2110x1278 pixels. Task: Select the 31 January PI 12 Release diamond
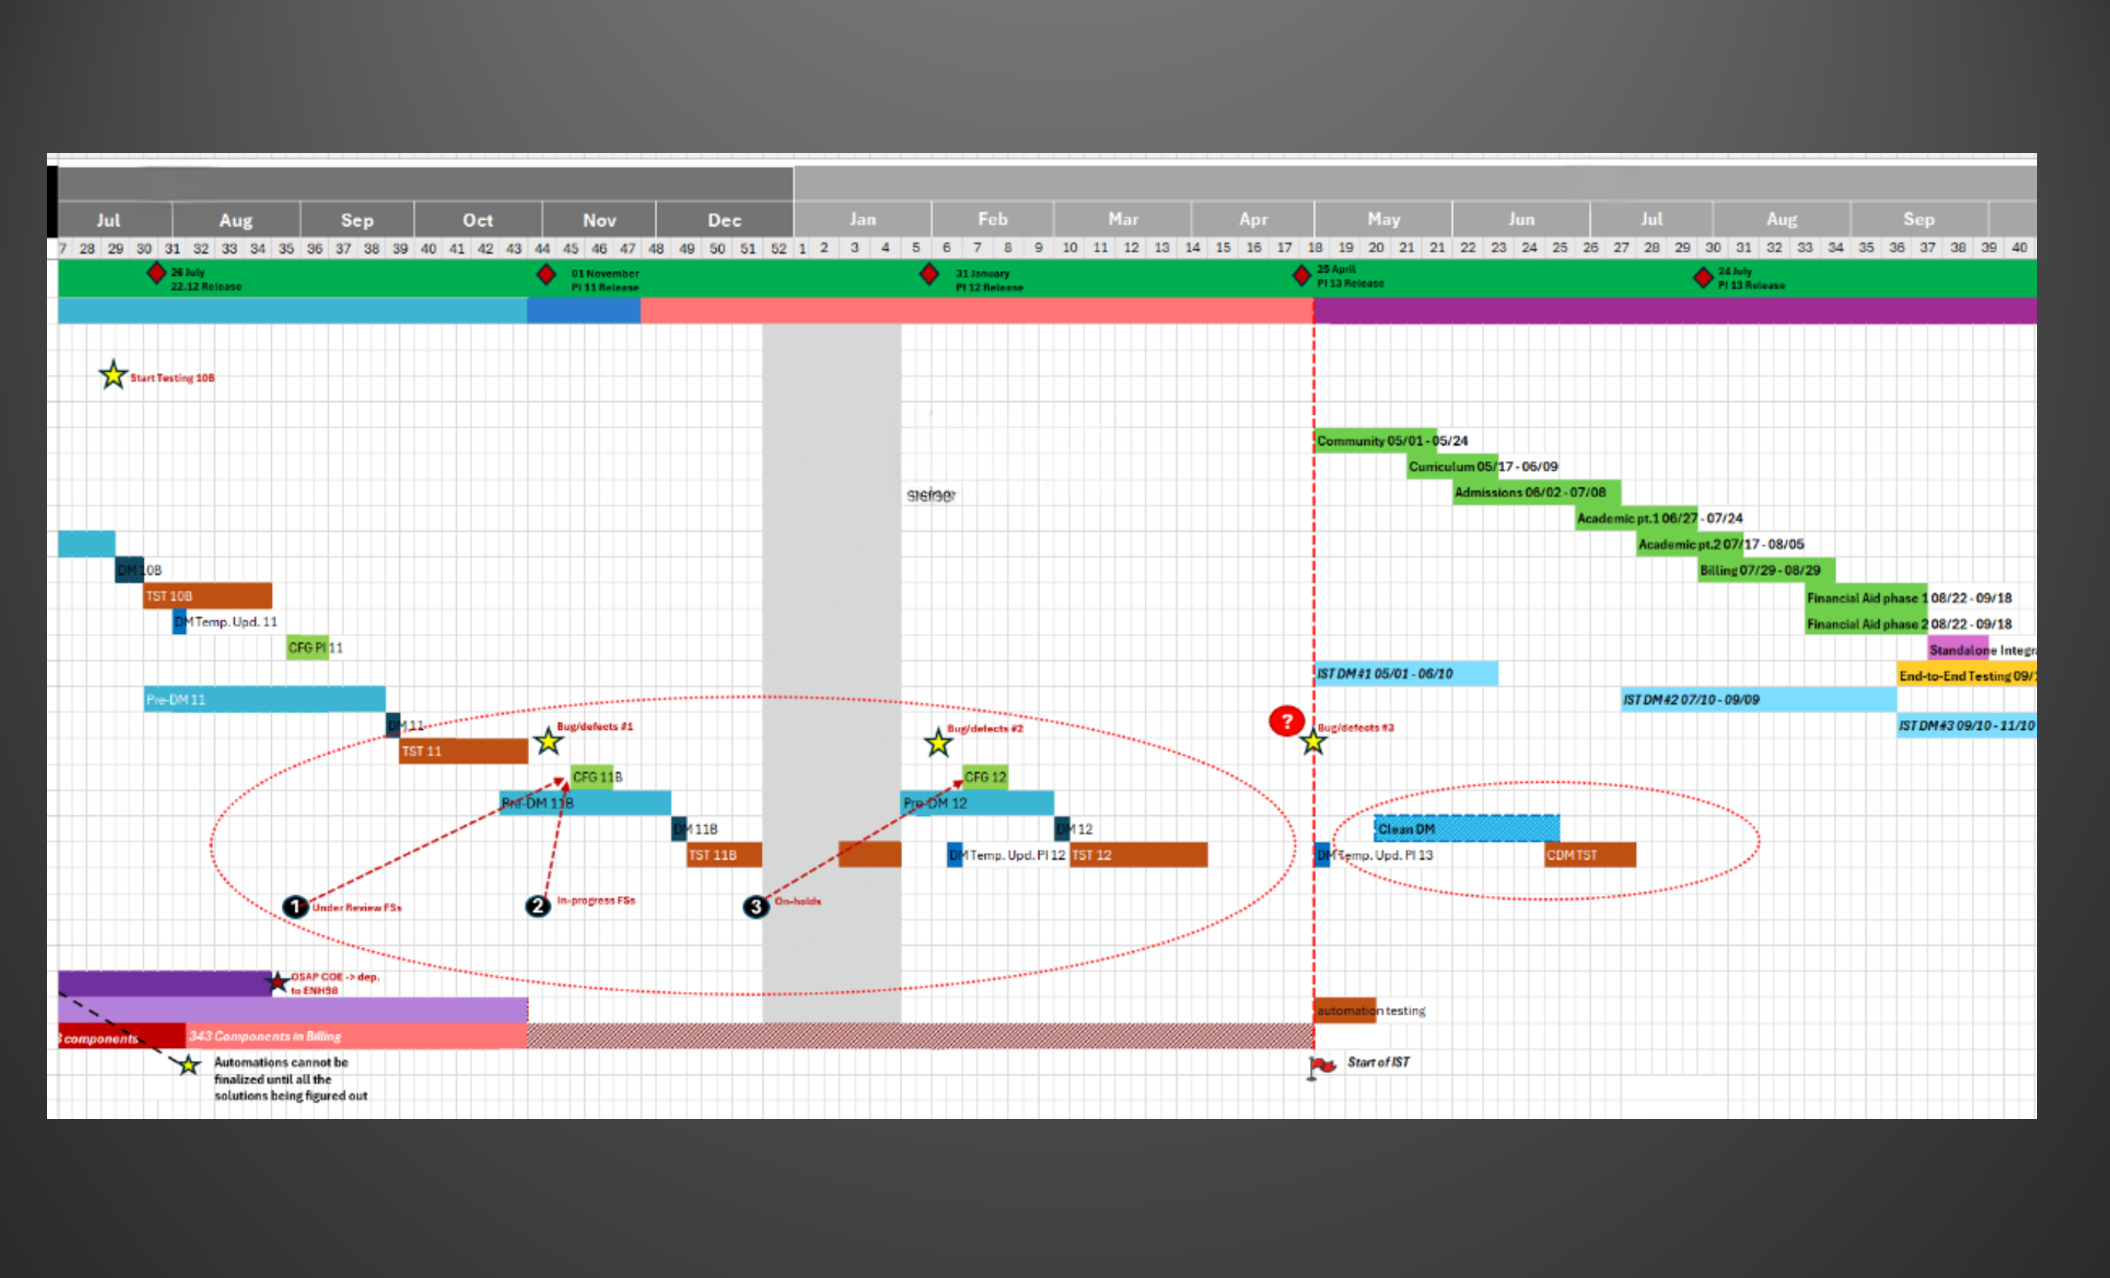[x=929, y=273]
